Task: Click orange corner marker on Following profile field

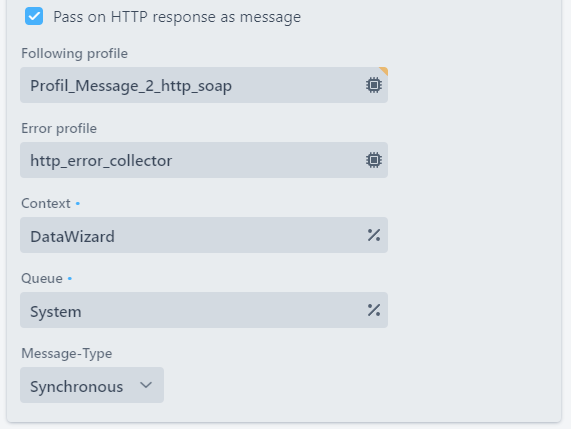Action: coord(384,70)
